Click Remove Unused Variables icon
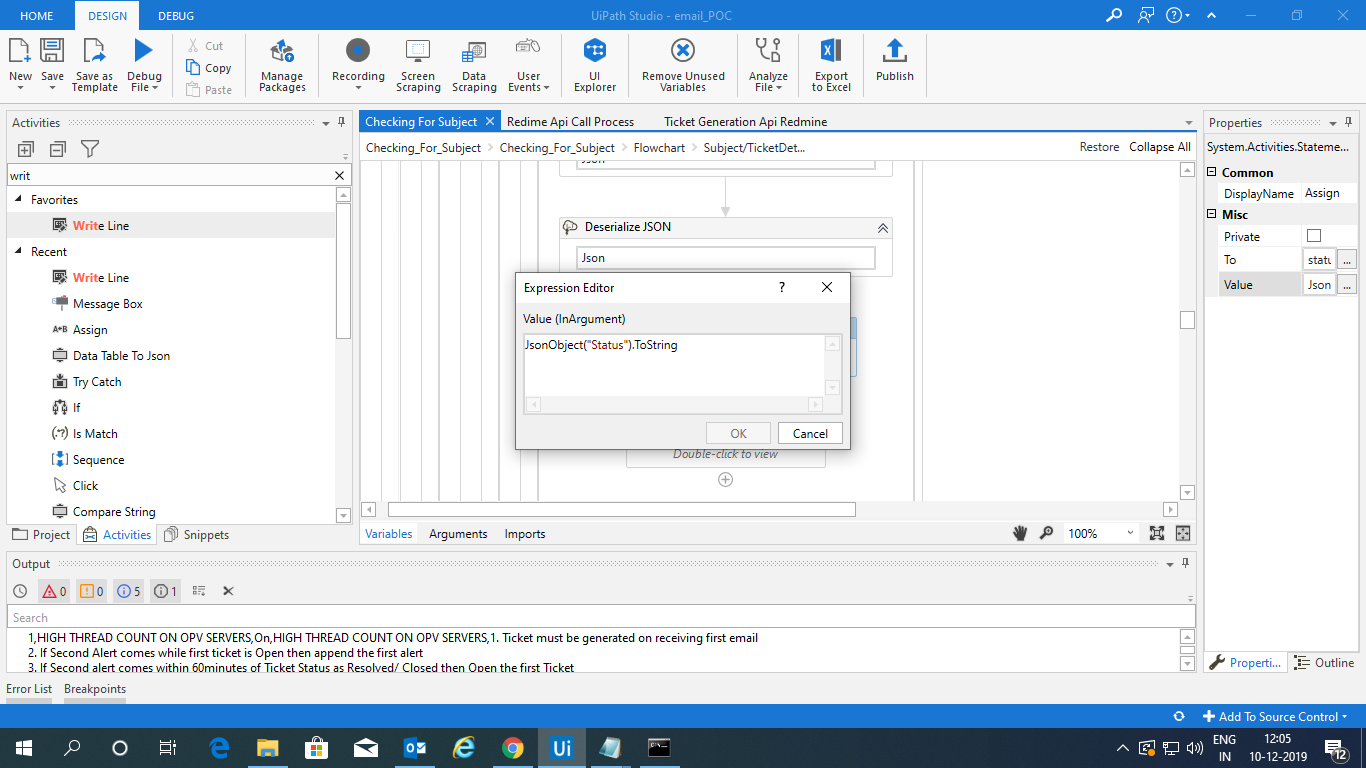This screenshot has width=1366, height=768. coord(683,65)
